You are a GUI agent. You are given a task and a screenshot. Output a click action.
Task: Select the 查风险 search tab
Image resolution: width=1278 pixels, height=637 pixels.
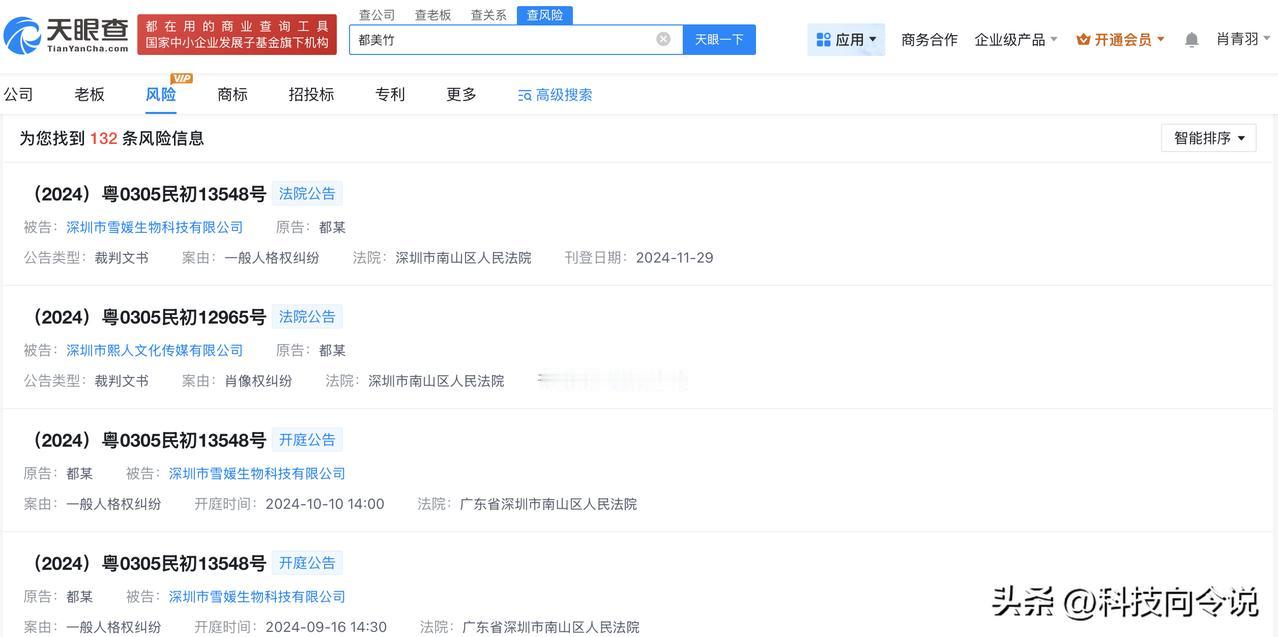(x=545, y=15)
